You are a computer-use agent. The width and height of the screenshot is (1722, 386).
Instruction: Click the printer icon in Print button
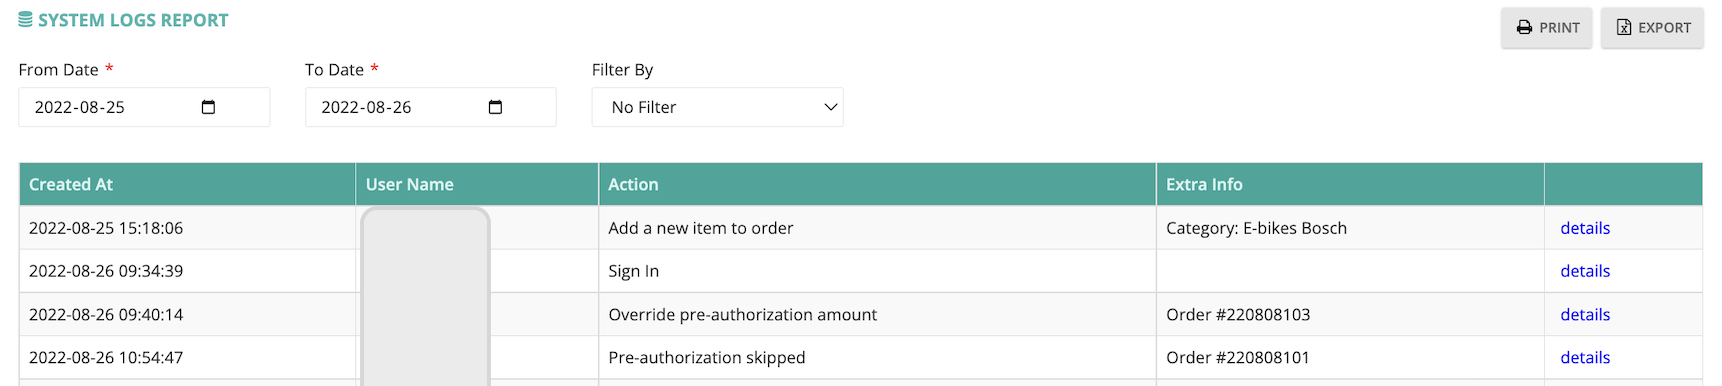click(1524, 27)
